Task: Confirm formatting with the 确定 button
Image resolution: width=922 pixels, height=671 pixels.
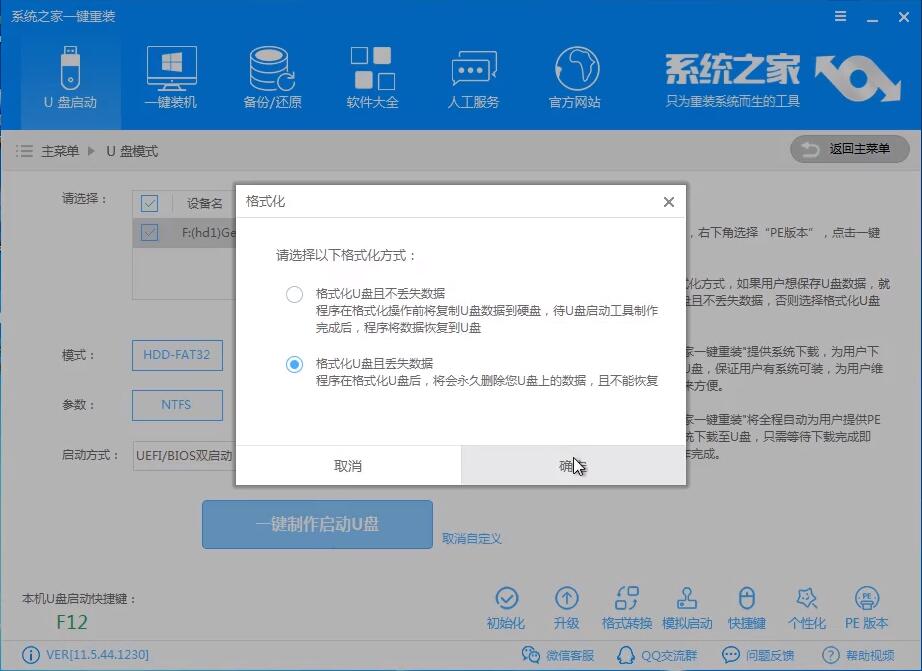Action: tap(574, 465)
